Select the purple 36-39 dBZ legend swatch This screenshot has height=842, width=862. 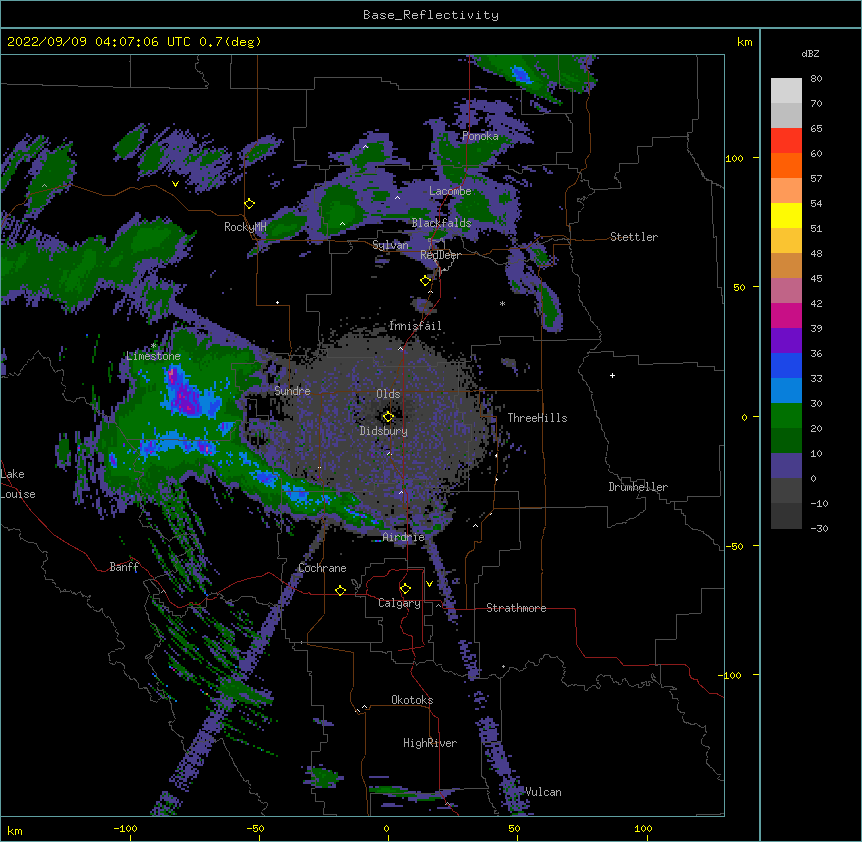pyautogui.click(x=786, y=341)
